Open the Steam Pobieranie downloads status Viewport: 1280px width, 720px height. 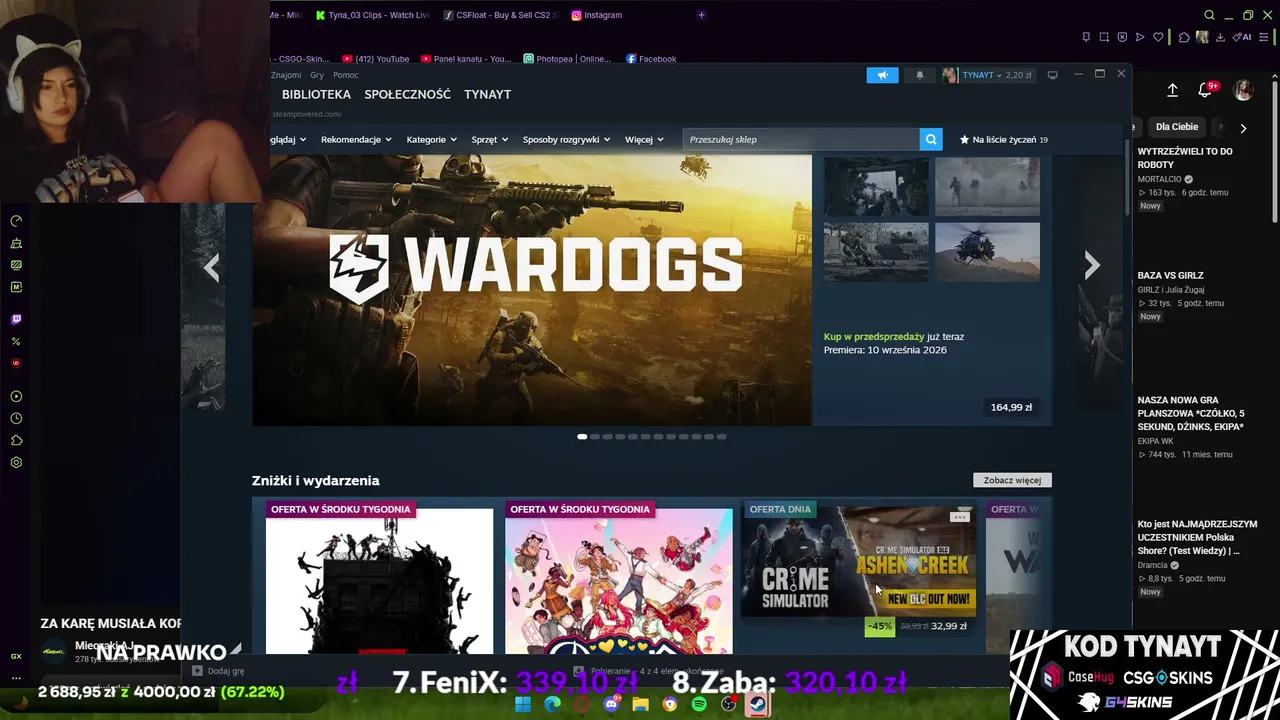point(649,671)
